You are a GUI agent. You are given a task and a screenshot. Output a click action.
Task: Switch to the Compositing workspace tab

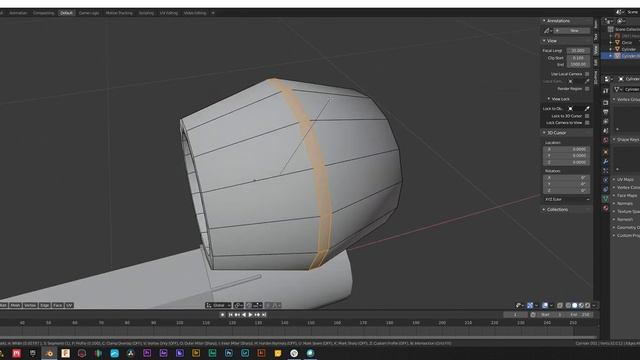pyautogui.click(x=43, y=13)
